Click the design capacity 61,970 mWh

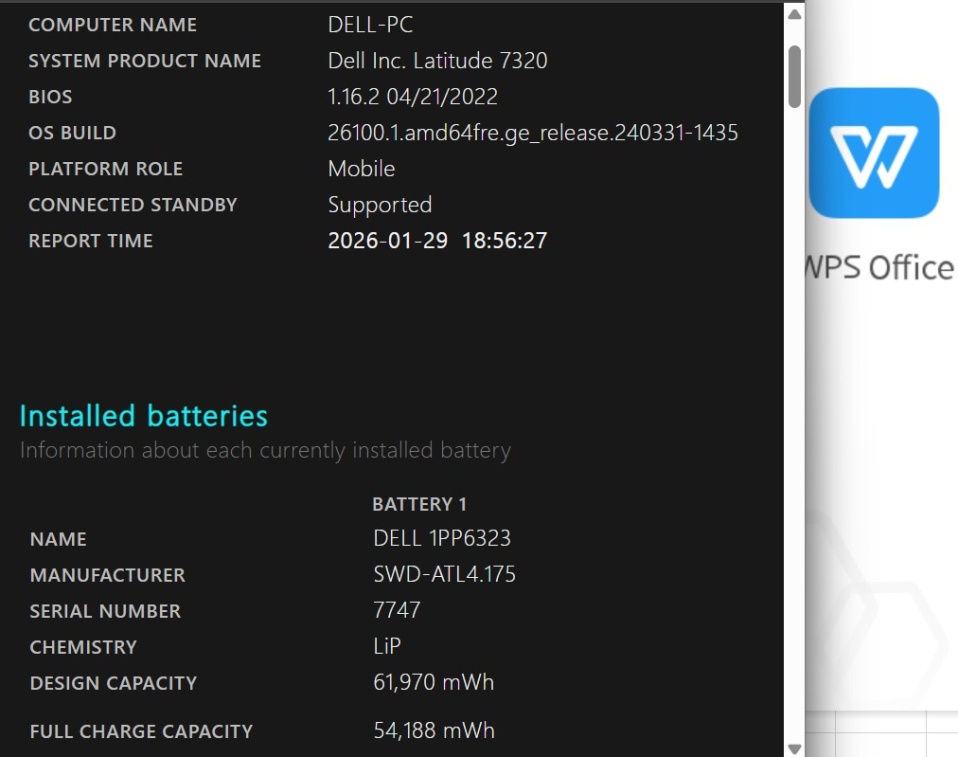(x=433, y=682)
